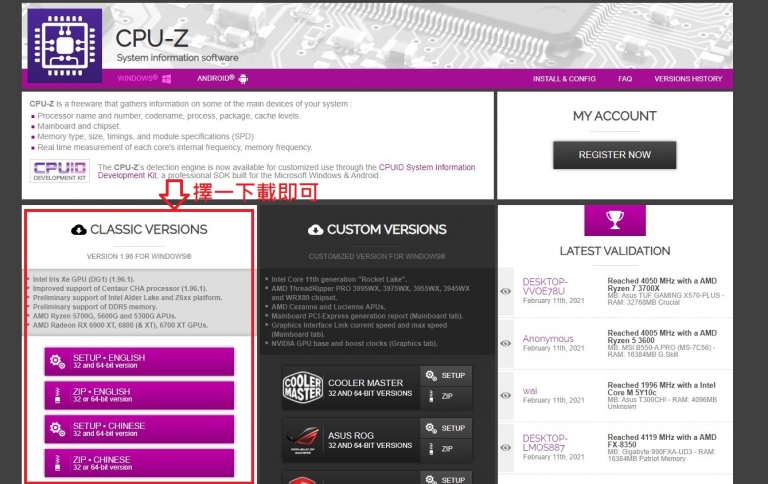Click 'Intel Iris Xe GPU (DG1) (1.96.1)' line

(83, 279)
